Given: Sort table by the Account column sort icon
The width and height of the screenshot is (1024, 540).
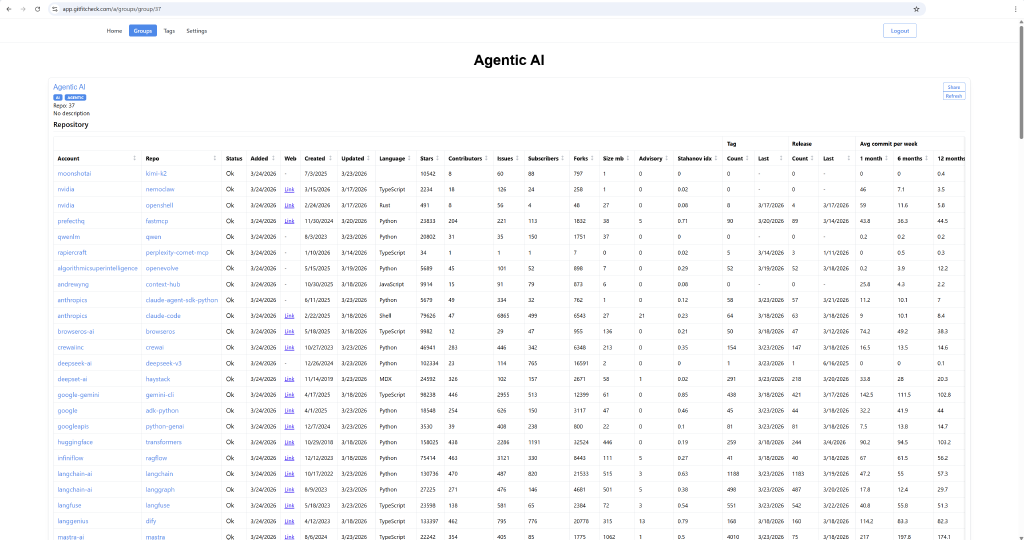Looking at the screenshot, I should coord(135,159).
